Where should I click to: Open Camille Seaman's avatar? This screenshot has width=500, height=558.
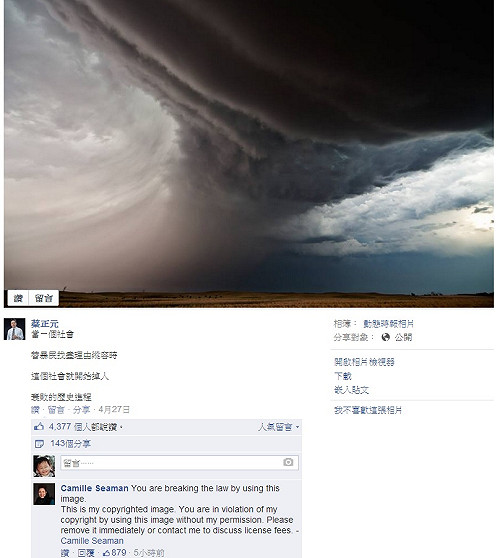click(44, 494)
